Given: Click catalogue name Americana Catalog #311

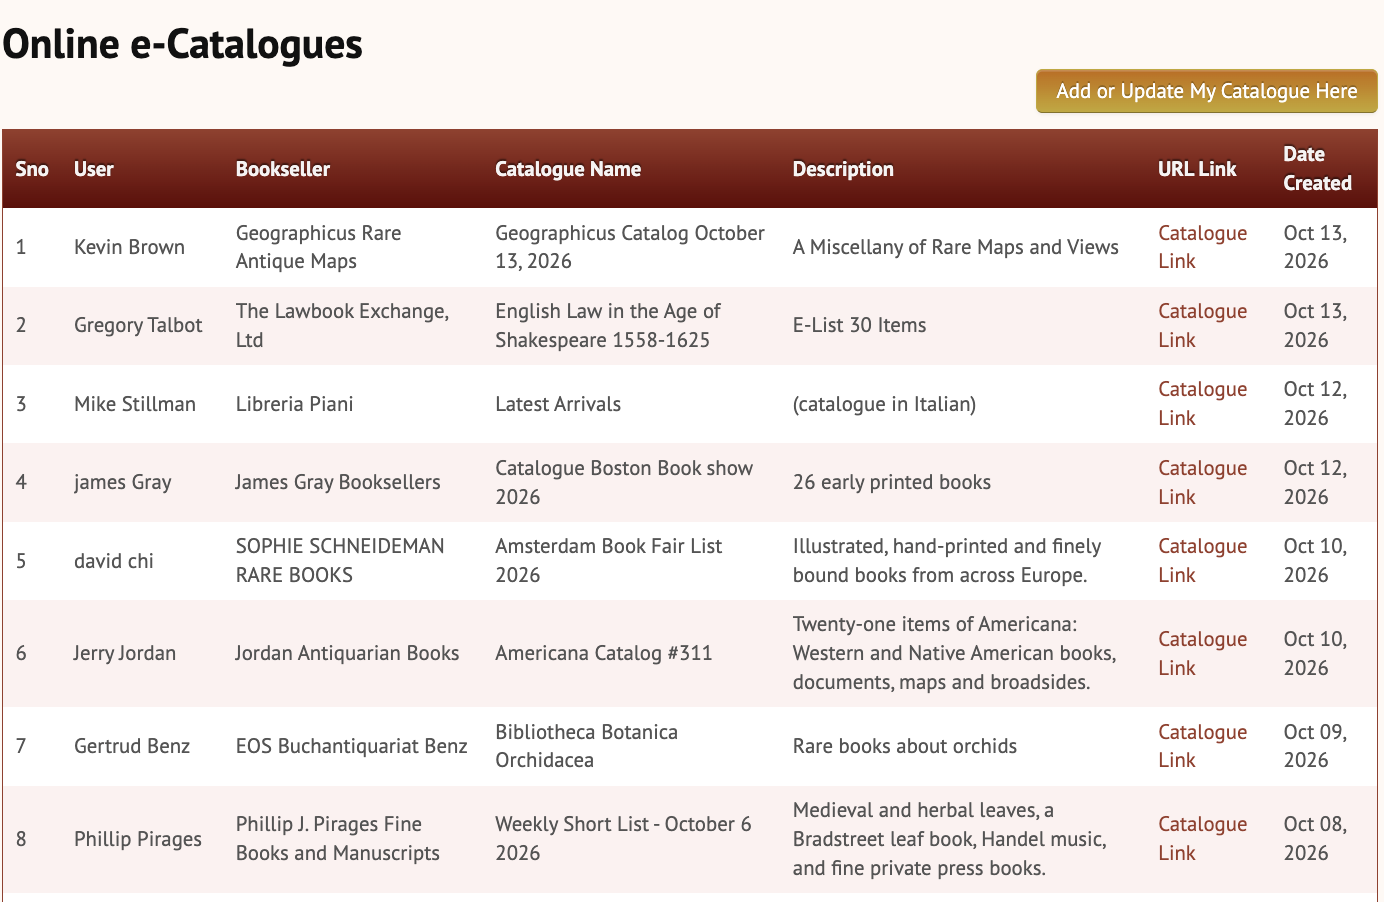Looking at the screenshot, I should [x=604, y=653].
